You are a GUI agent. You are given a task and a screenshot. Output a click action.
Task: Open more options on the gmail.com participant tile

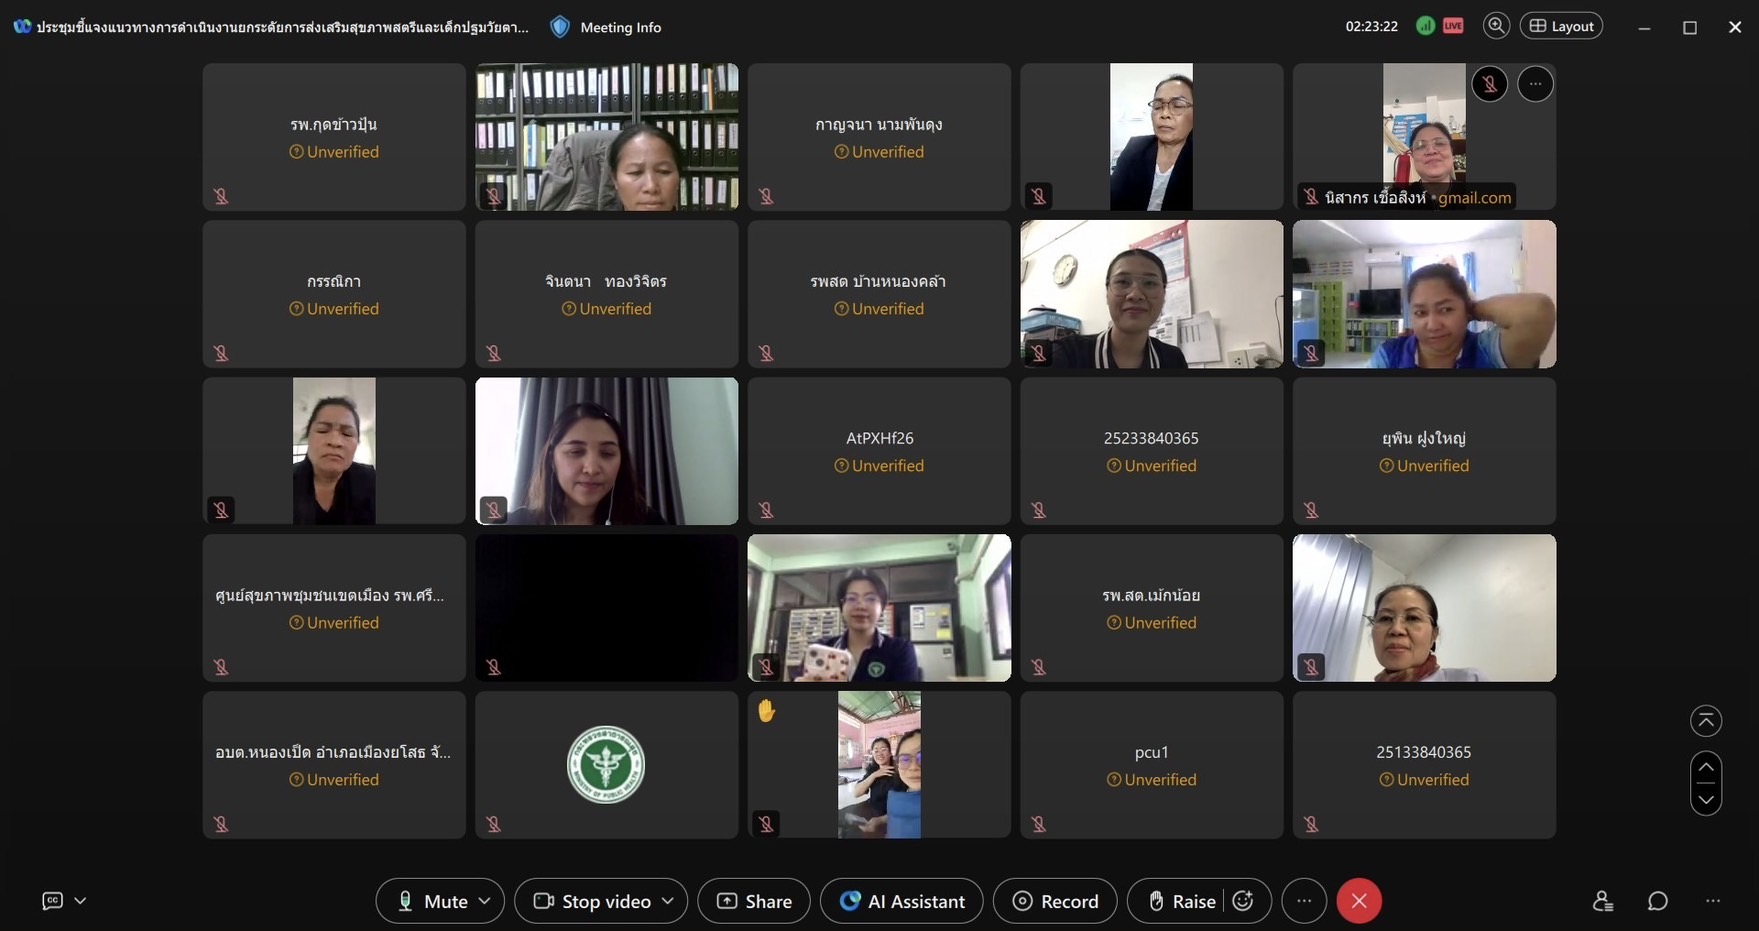click(x=1535, y=84)
